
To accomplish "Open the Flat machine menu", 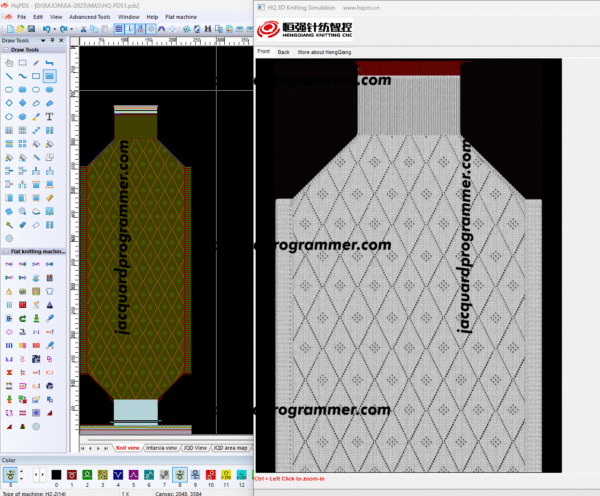I will (x=180, y=17).
